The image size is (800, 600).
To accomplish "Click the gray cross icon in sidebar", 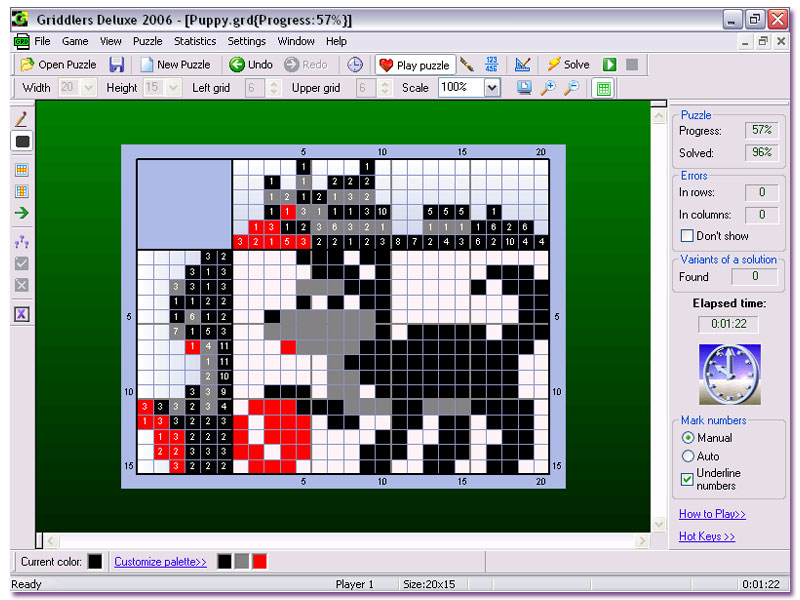I will (x=21, y=285).
